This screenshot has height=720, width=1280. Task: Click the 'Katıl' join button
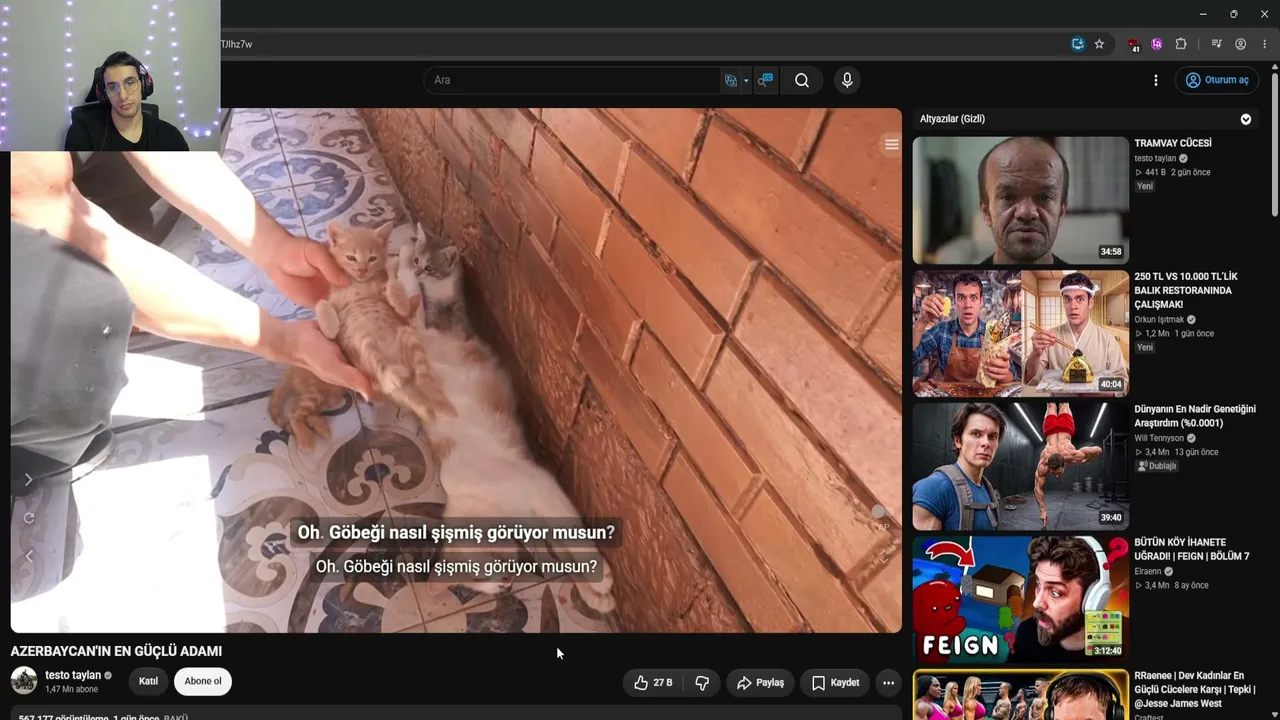click(x=148, y=682)
